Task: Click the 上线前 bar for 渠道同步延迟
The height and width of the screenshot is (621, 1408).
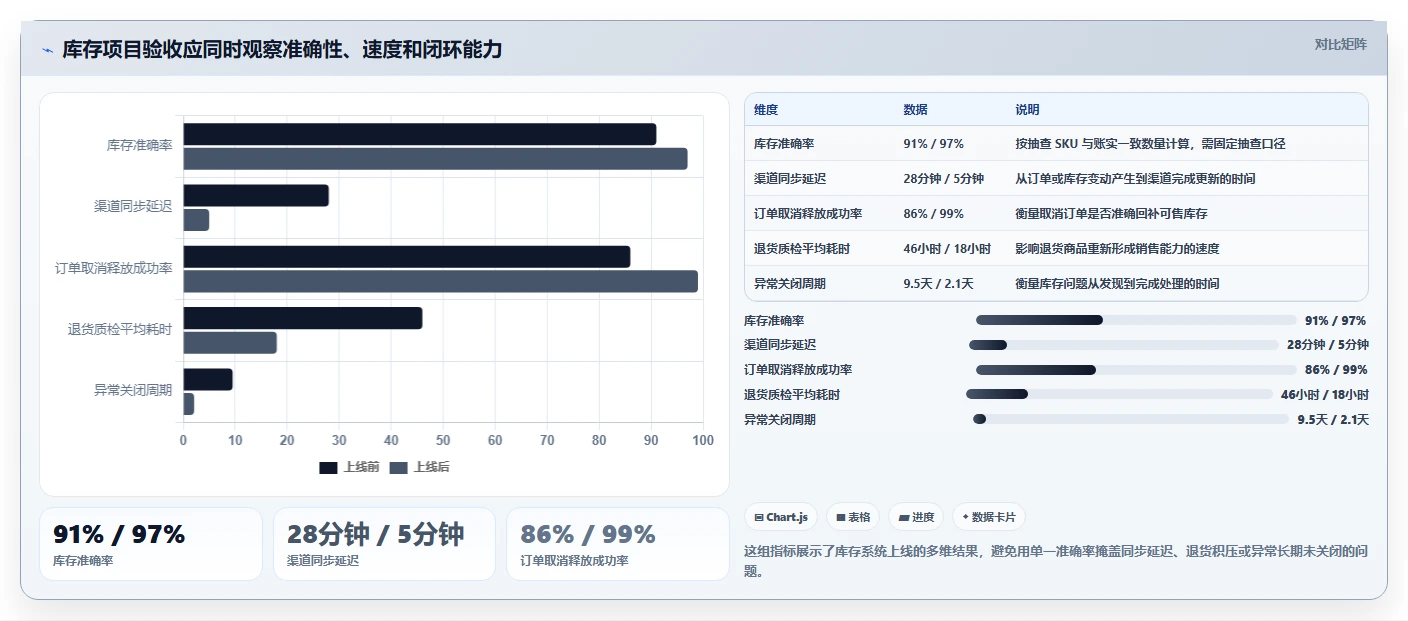Action: 256,195
